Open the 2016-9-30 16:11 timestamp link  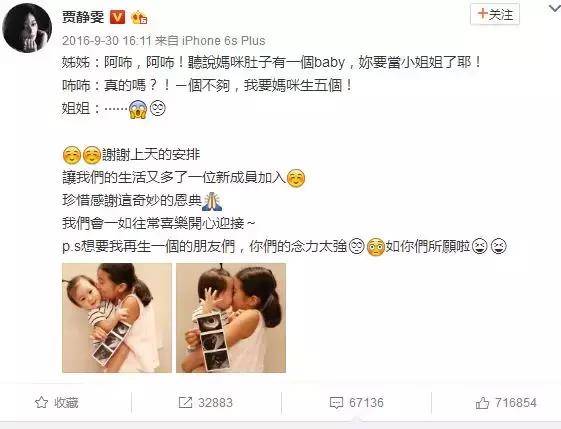pos(107,40)
